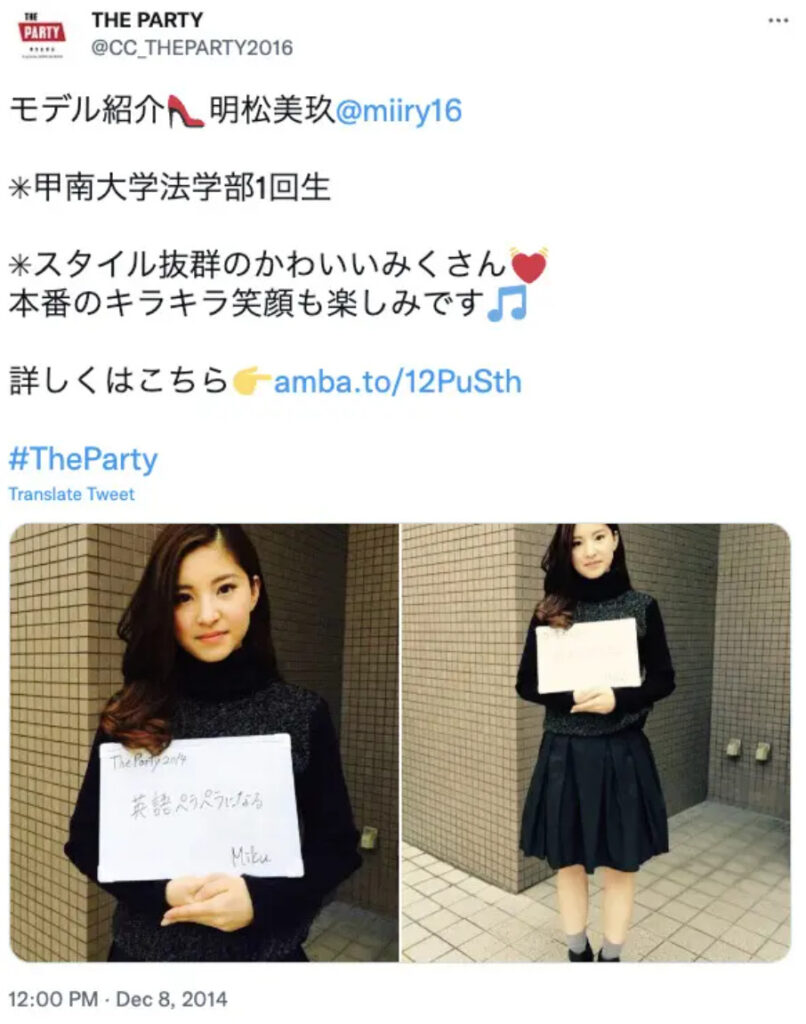Open the three-dot more options menu

(777, 20)
